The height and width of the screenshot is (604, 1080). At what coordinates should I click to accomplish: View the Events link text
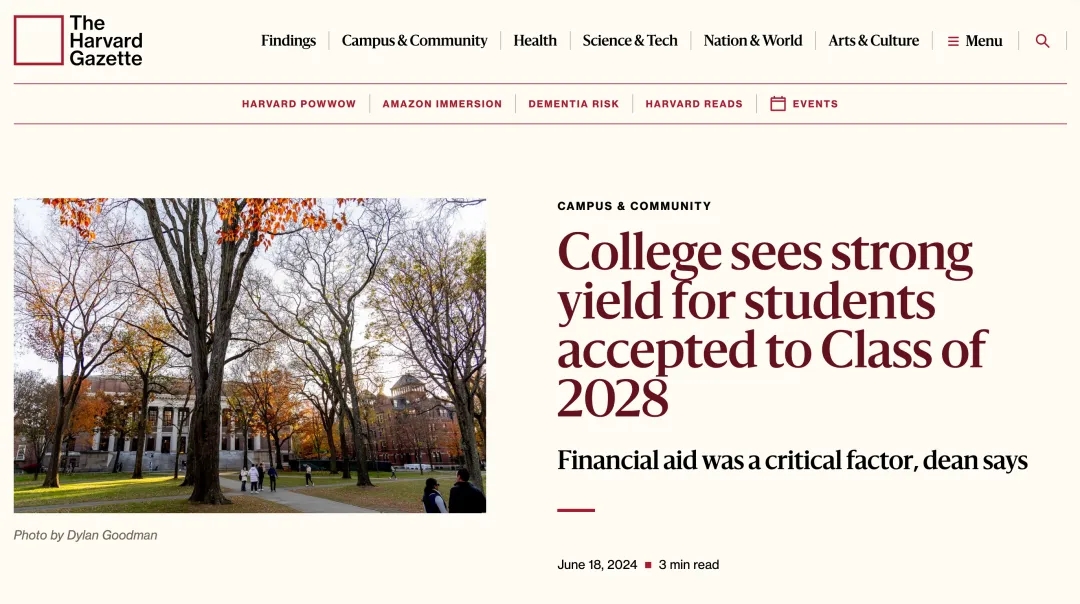815,104
